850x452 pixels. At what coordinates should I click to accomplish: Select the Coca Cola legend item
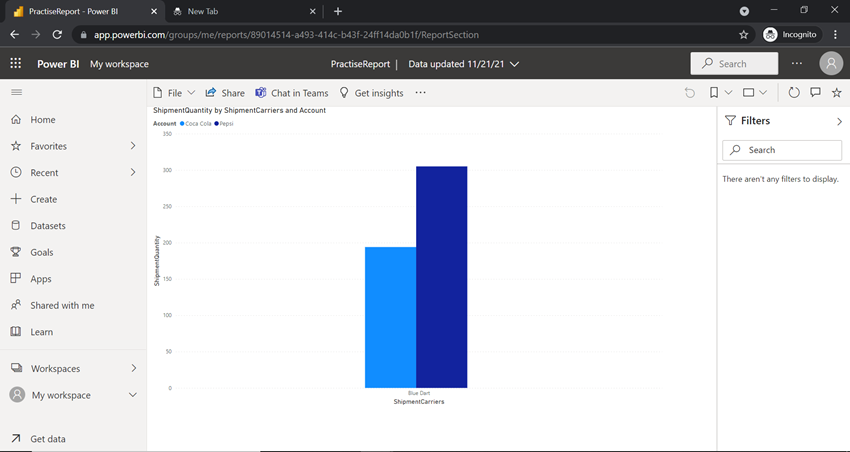point(196,124)
